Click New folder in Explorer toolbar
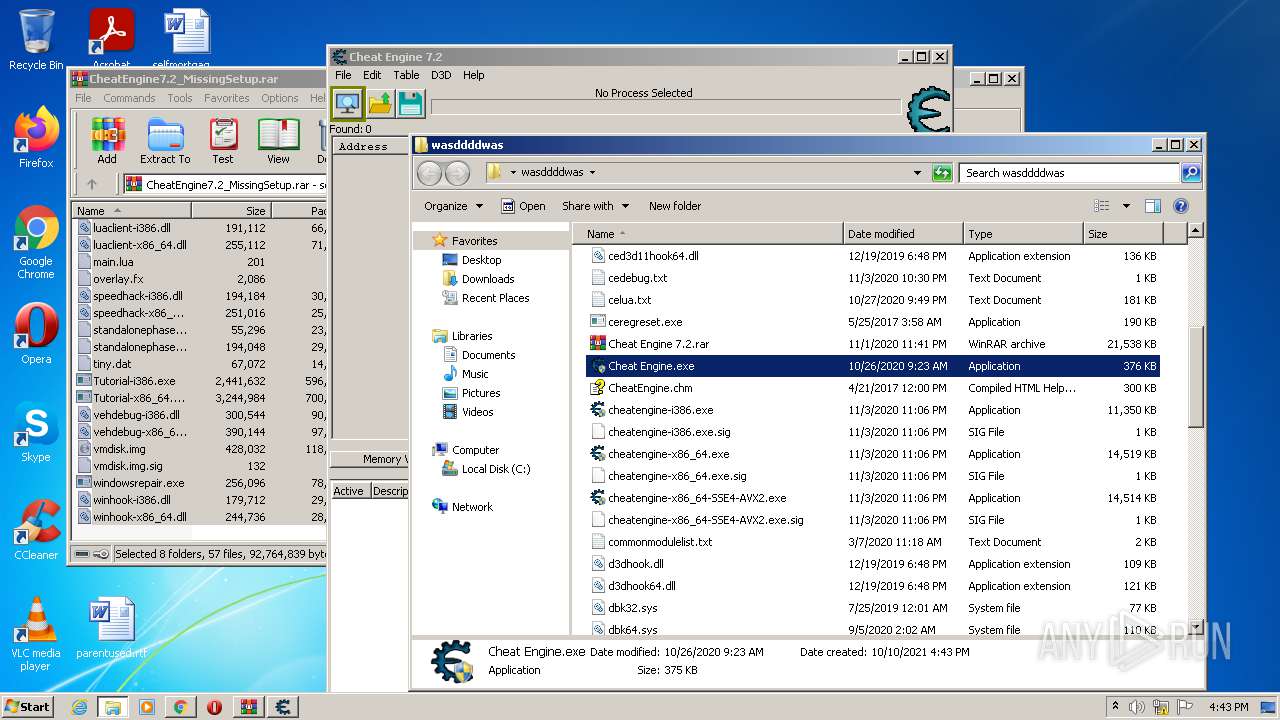Screen dimensions: 1280x720 pos(675,206)
